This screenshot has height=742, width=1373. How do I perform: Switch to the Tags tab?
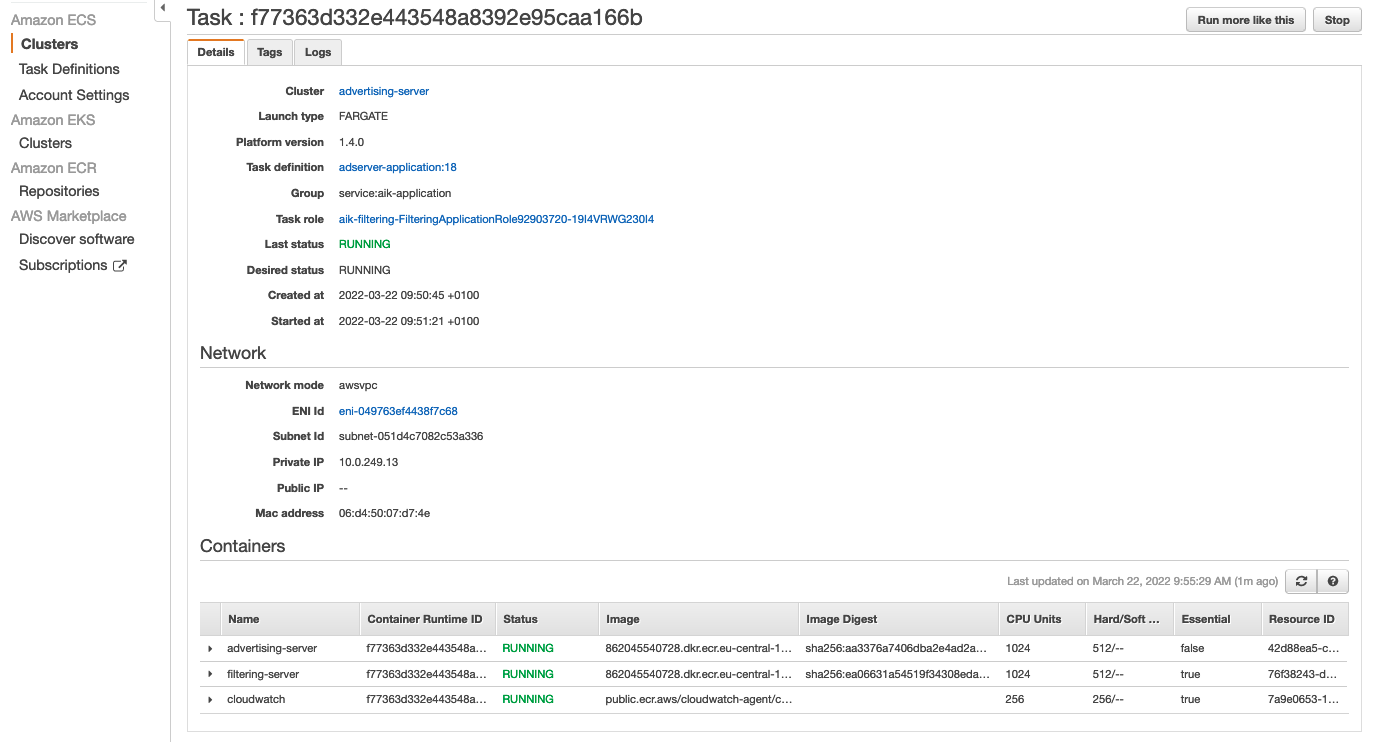(x=269, y=52)
